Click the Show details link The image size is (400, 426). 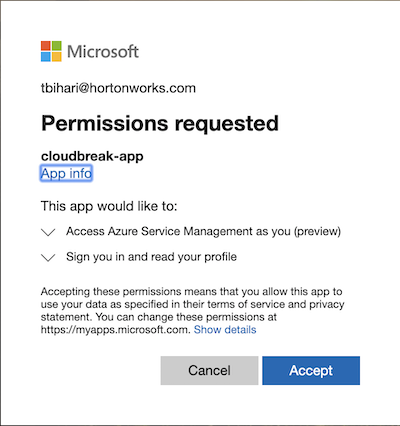click(225, 330)
